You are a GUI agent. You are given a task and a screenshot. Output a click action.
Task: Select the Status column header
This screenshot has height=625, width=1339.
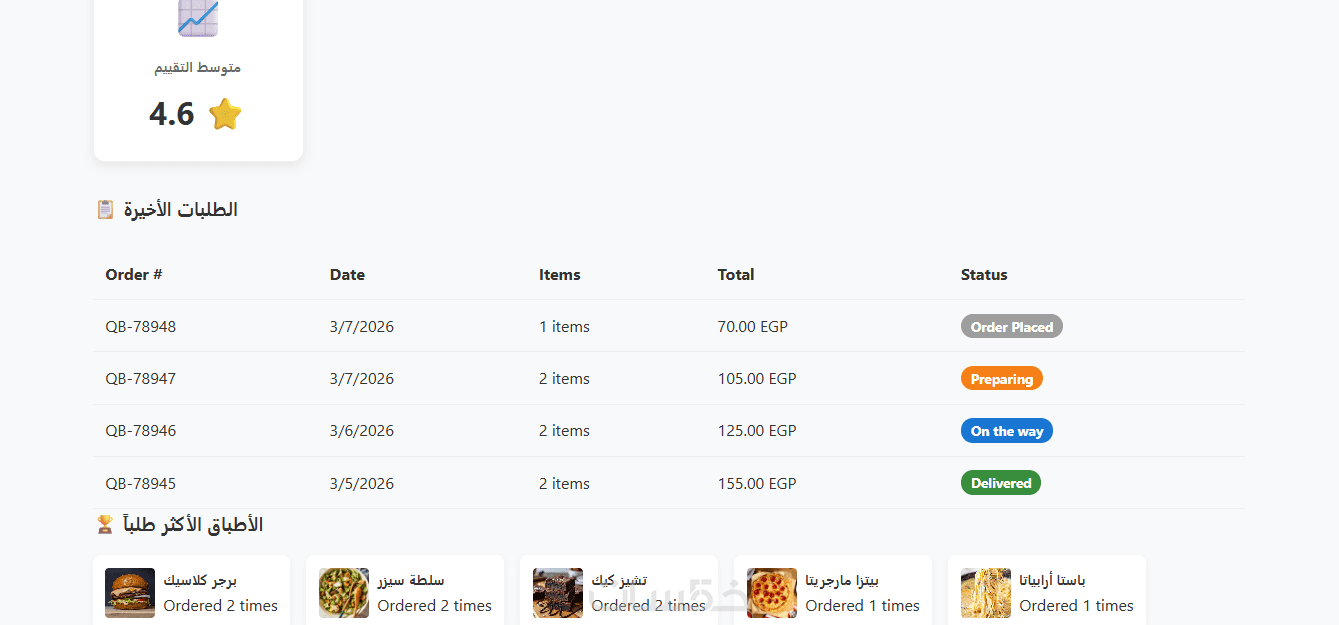pyautogui.click(x=984, y=275)
